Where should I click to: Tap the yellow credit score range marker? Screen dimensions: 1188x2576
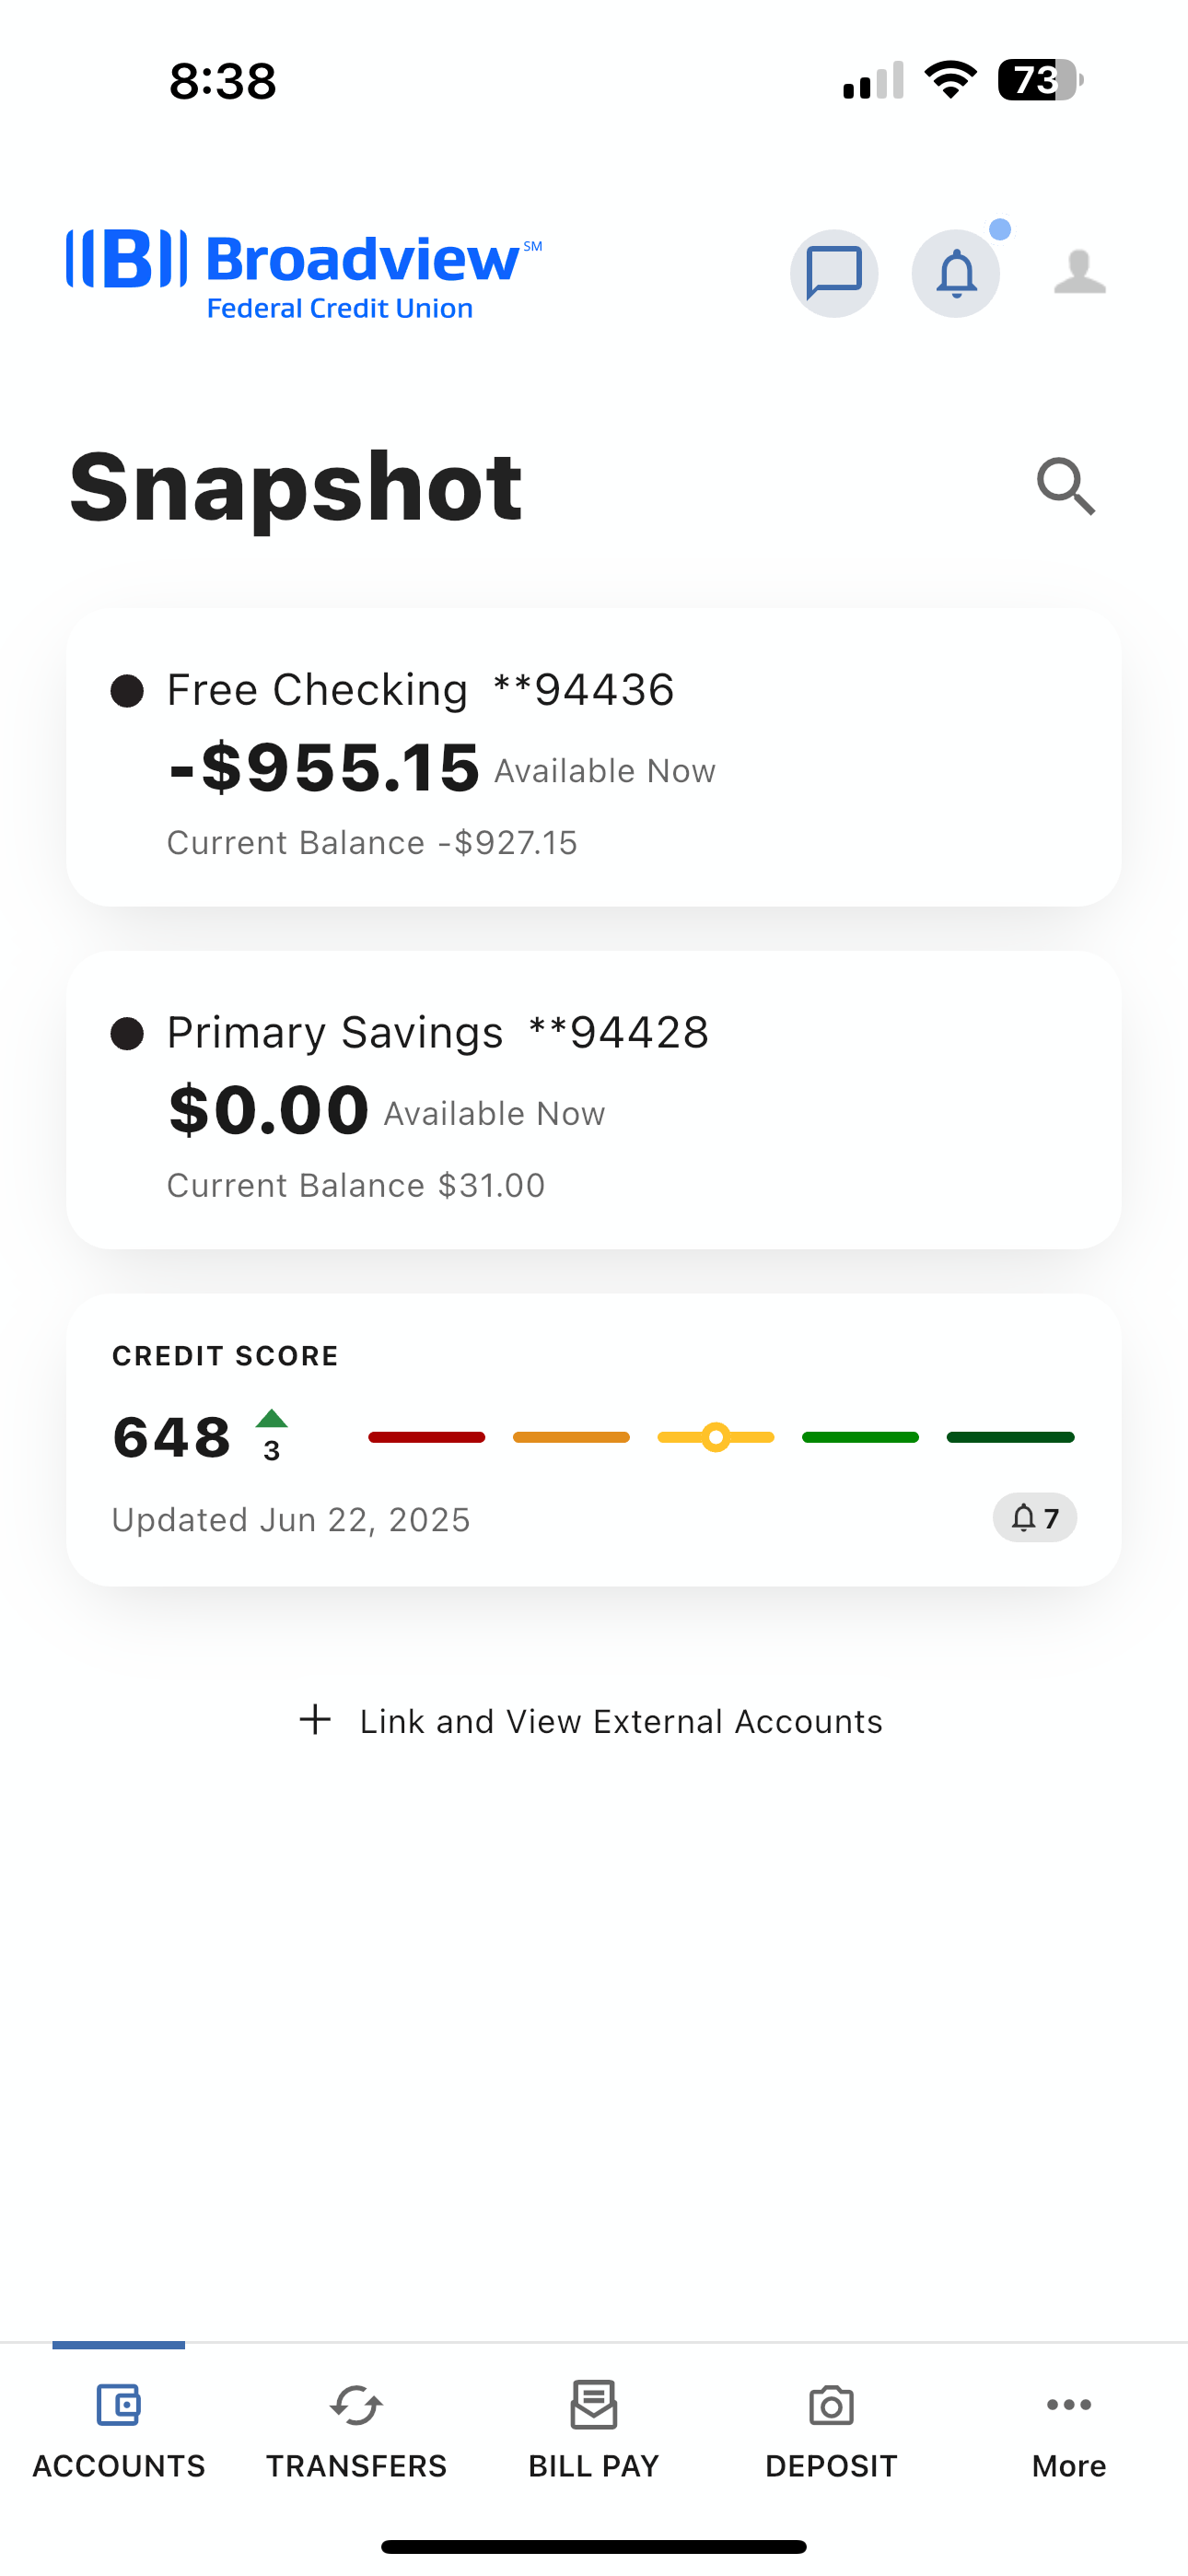click(716, 1437)
